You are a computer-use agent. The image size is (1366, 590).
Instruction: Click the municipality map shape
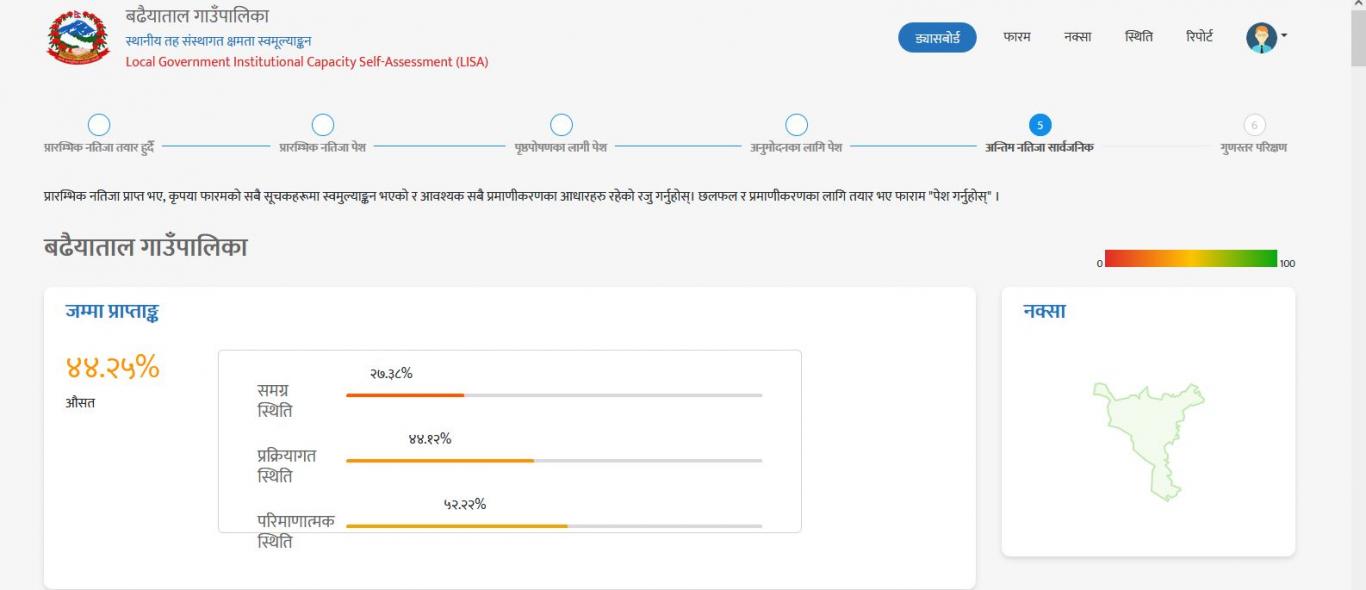point(1149,440)
